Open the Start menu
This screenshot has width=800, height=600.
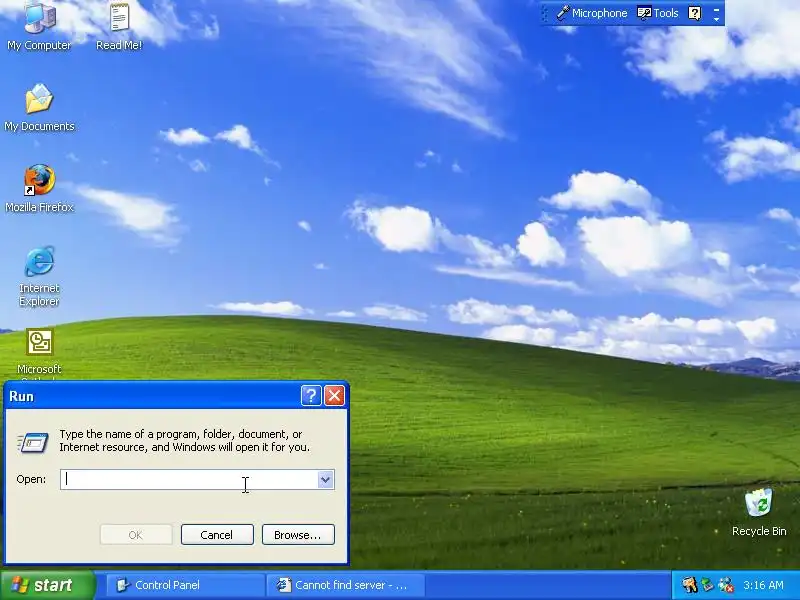tap(47, 585)
